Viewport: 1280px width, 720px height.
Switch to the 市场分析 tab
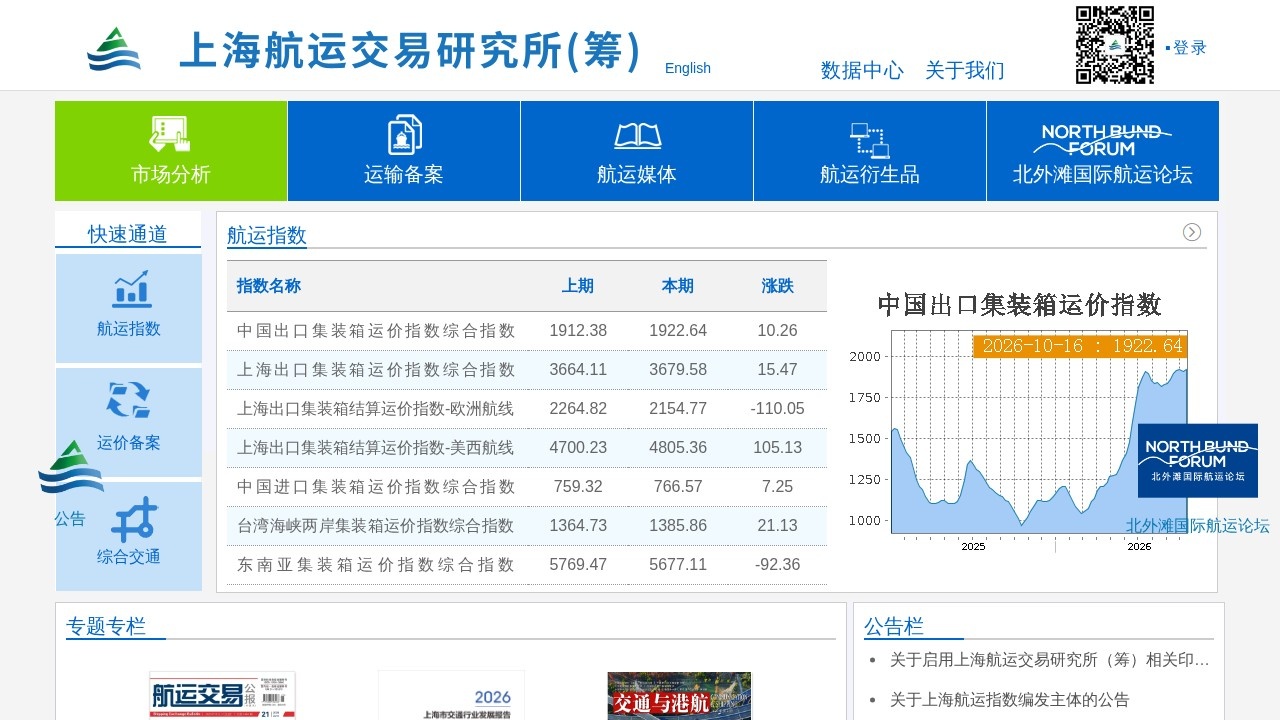click(171, 151)
